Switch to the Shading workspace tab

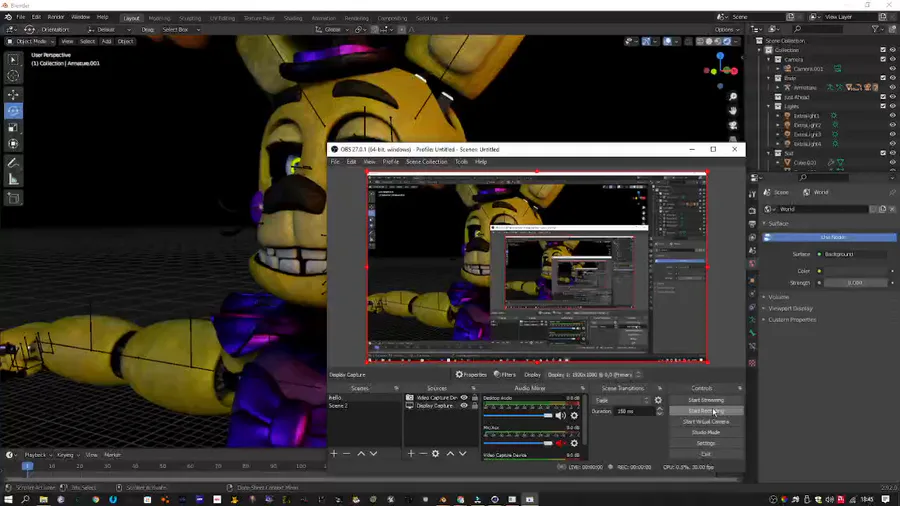pyautogui.click(x=293, y=18)
